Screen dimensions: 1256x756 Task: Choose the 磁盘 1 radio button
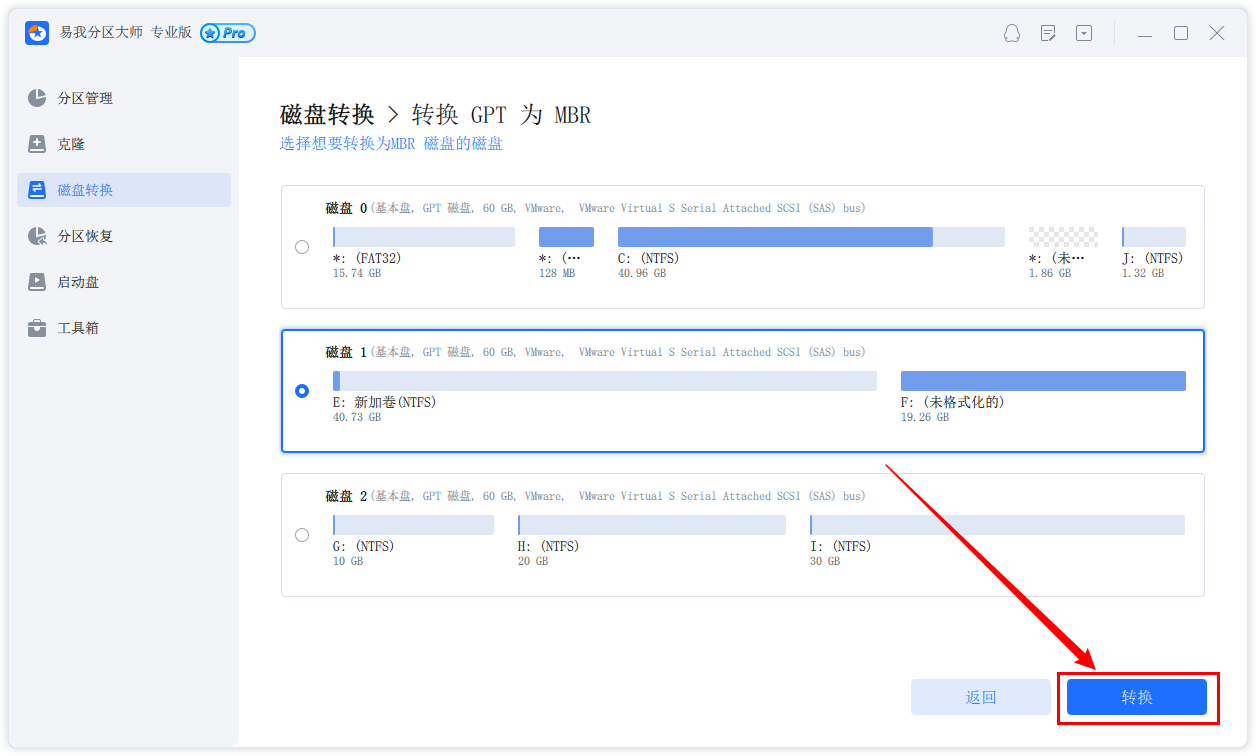[x=302, y=391]
